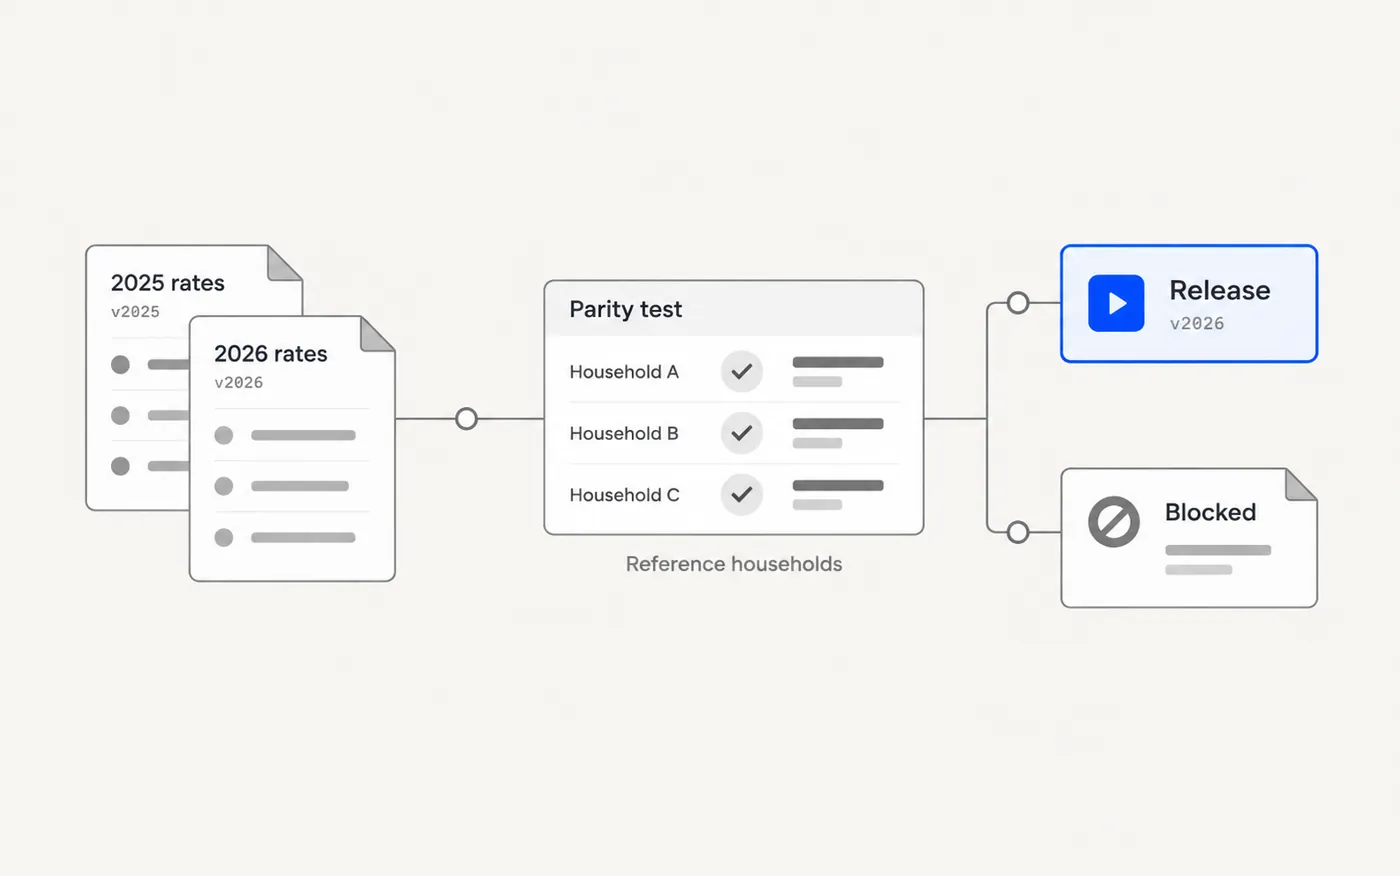
Task: Click the Release title text
Action: pos(1220,290)
